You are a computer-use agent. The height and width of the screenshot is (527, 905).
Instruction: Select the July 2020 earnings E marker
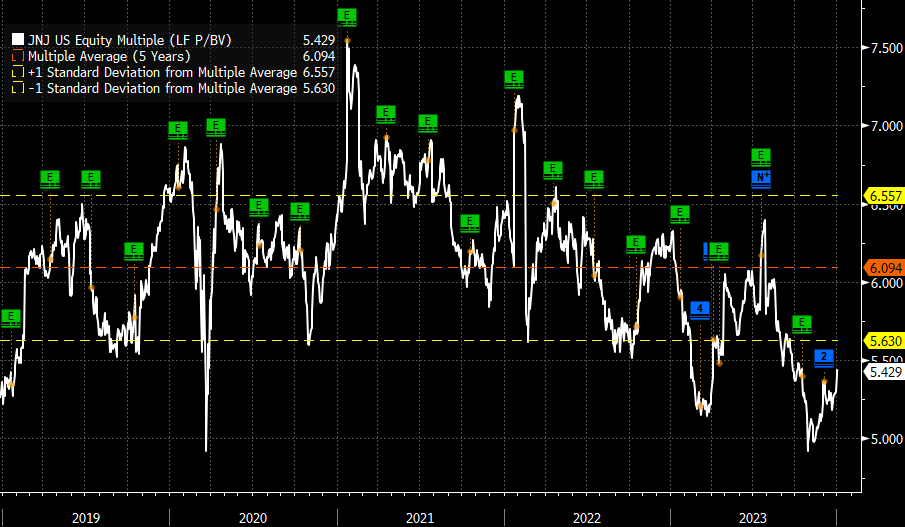[x=259, y=207]
